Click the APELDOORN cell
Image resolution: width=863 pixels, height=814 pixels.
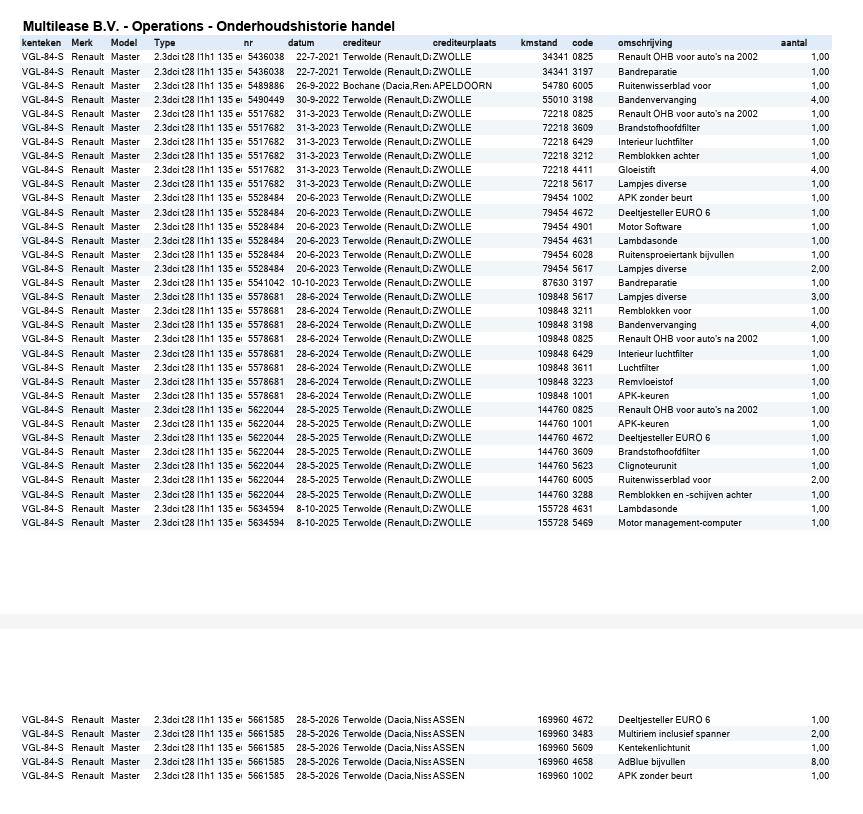(x=462, y=85)
